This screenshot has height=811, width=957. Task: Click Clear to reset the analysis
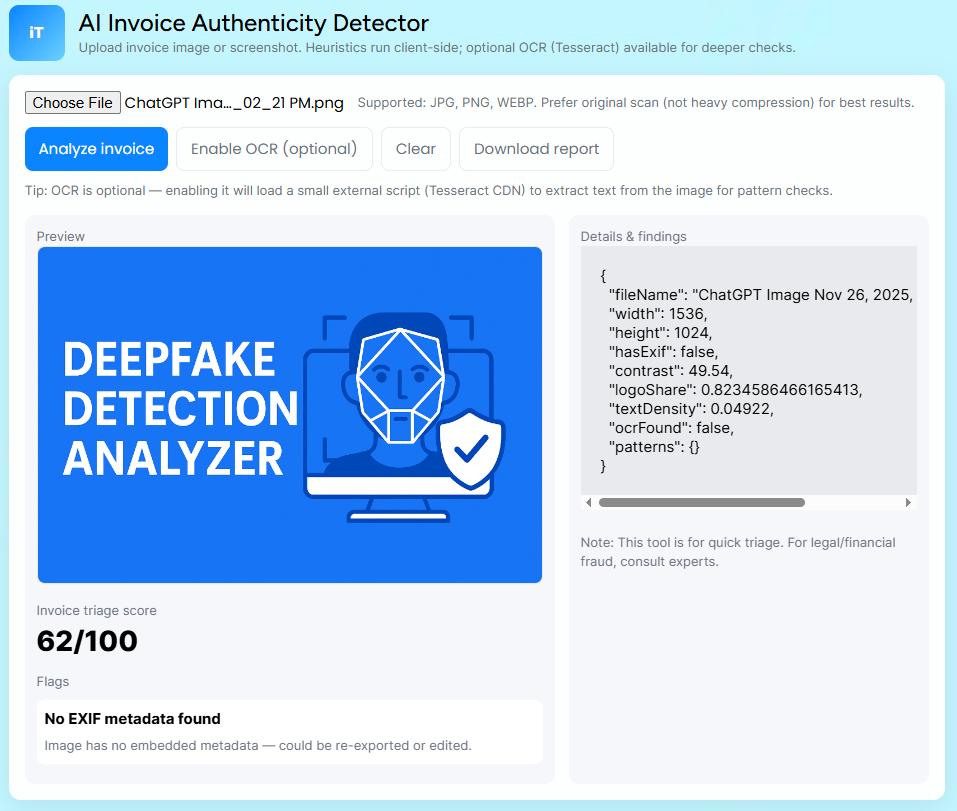pos(415,148)
